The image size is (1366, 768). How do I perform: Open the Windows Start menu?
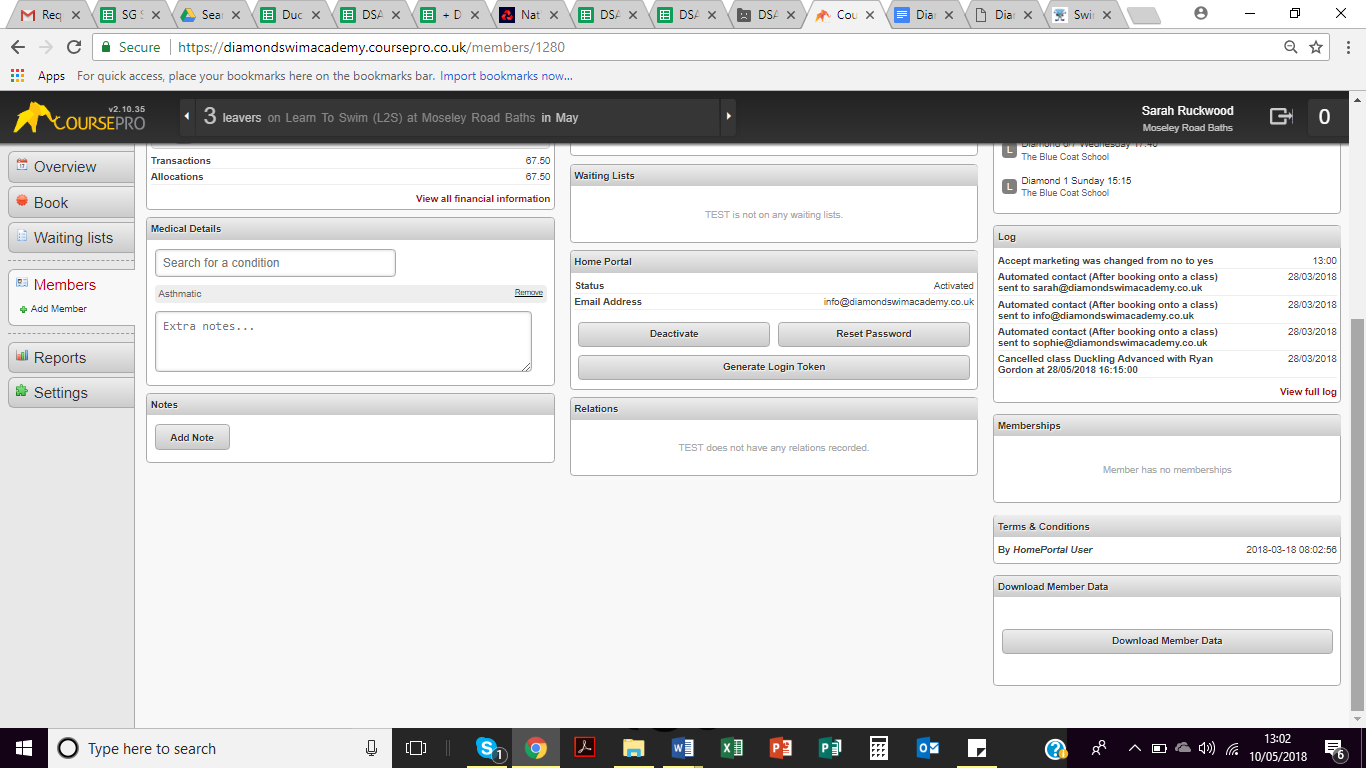[24, 748]
